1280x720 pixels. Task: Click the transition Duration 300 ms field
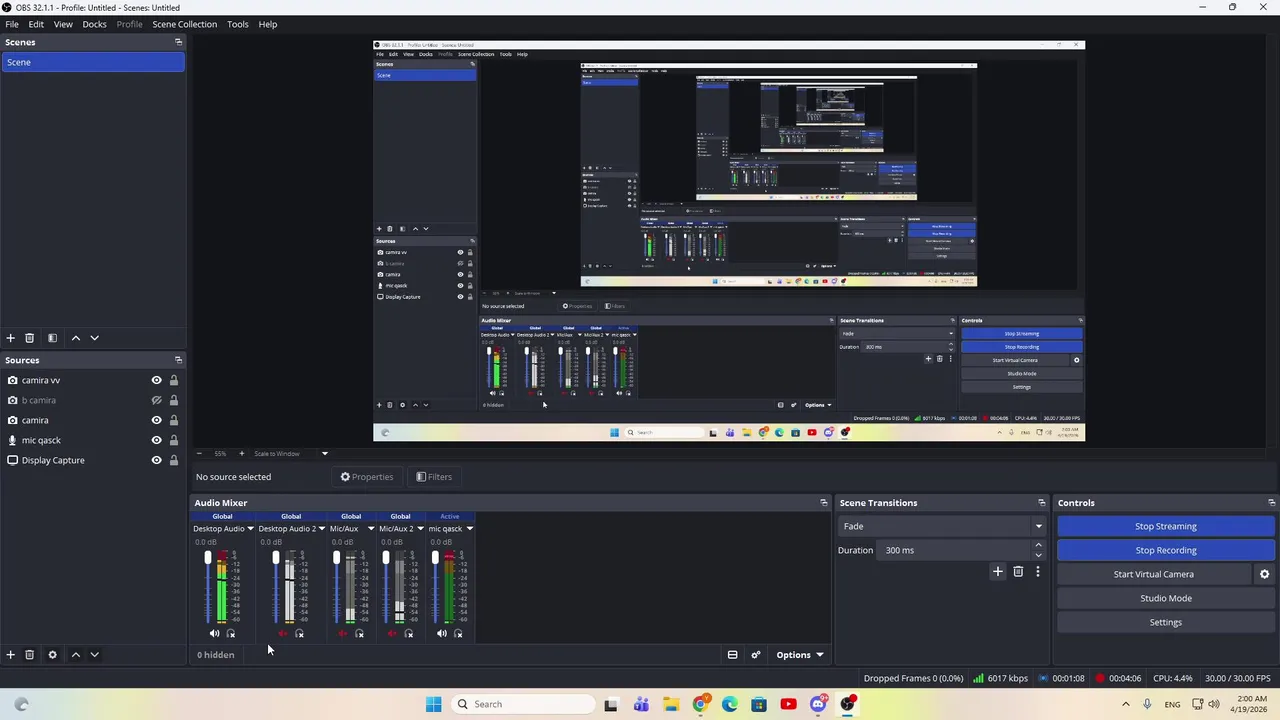tap(955, 550)
